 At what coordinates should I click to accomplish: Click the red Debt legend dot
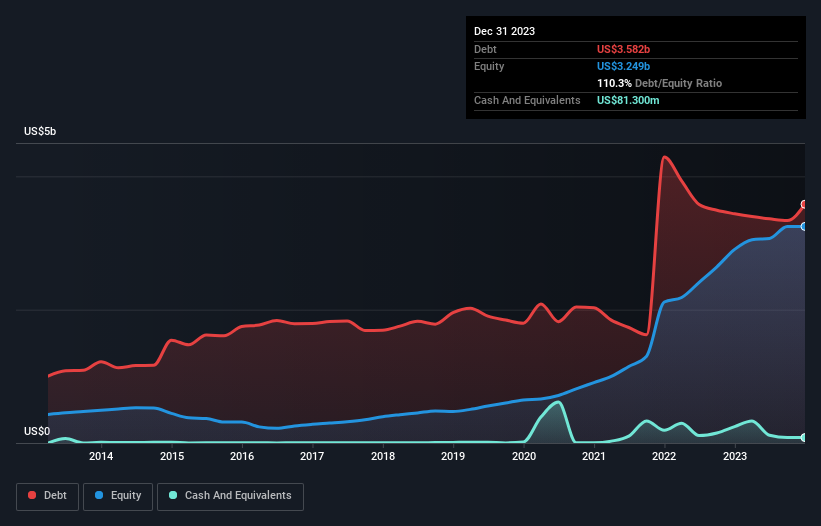point(32,495)
